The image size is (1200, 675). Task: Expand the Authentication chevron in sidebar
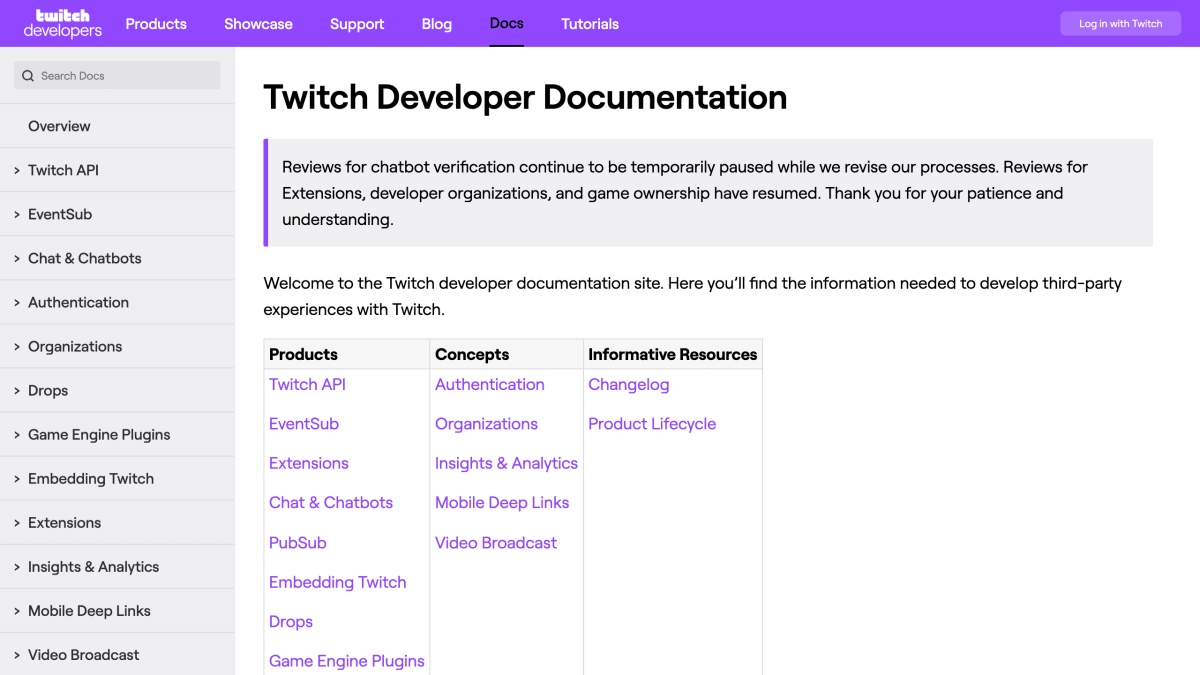17,302
